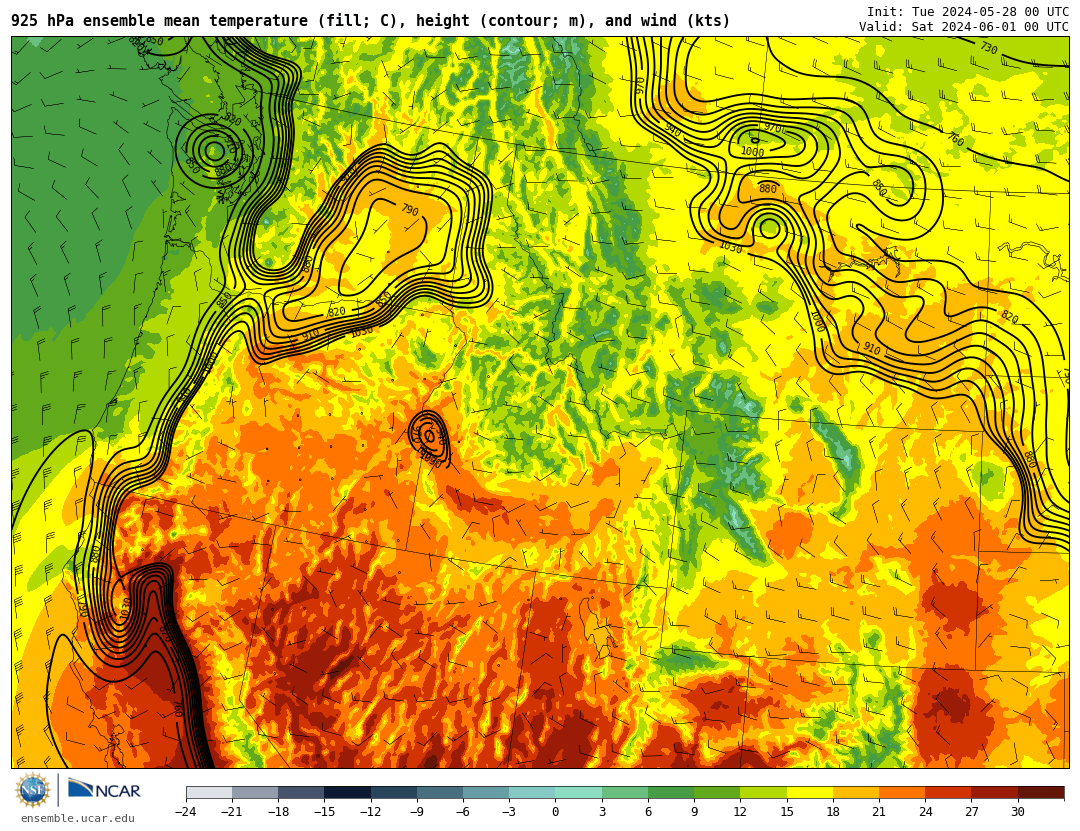
Task: Pick the colorbar swatch between −18 and −15
Action: 302,792
